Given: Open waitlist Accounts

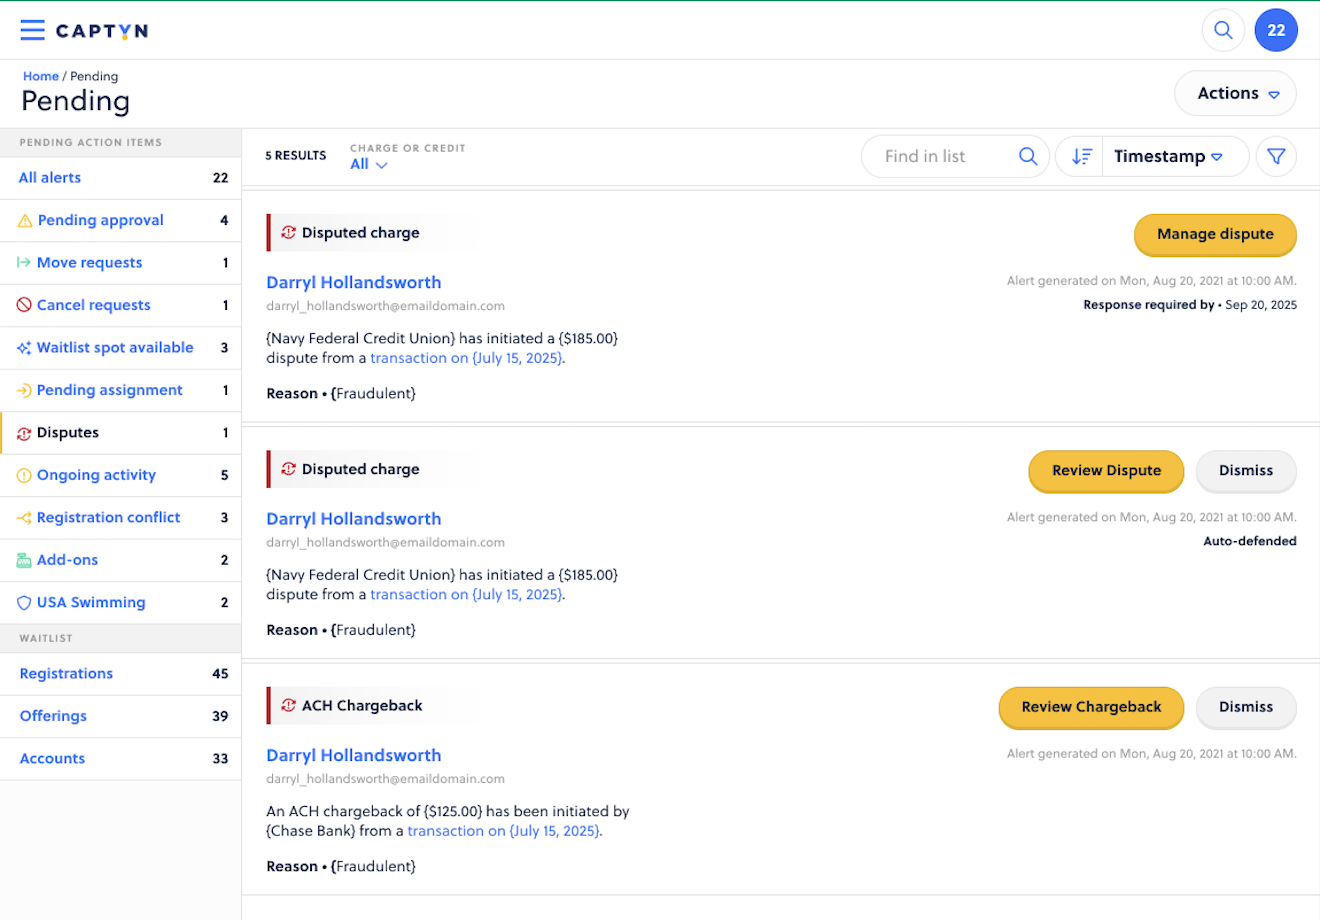Looking at the screenshot, I should click(x=120, y=759).
